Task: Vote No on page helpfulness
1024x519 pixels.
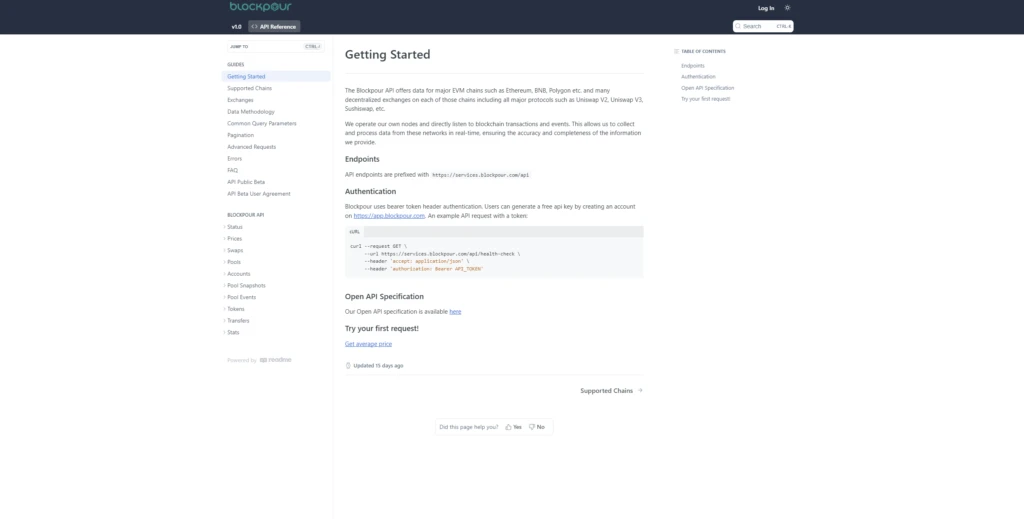Action: click(x=536, y=427)
